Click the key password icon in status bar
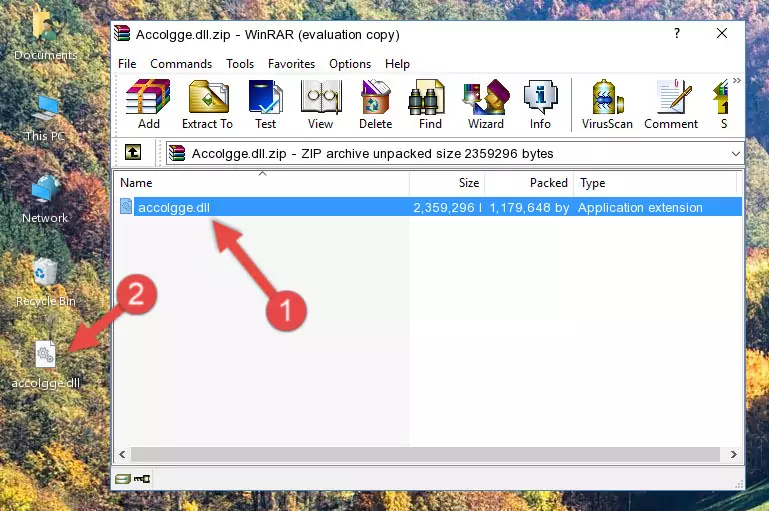 tap(142, 479)
